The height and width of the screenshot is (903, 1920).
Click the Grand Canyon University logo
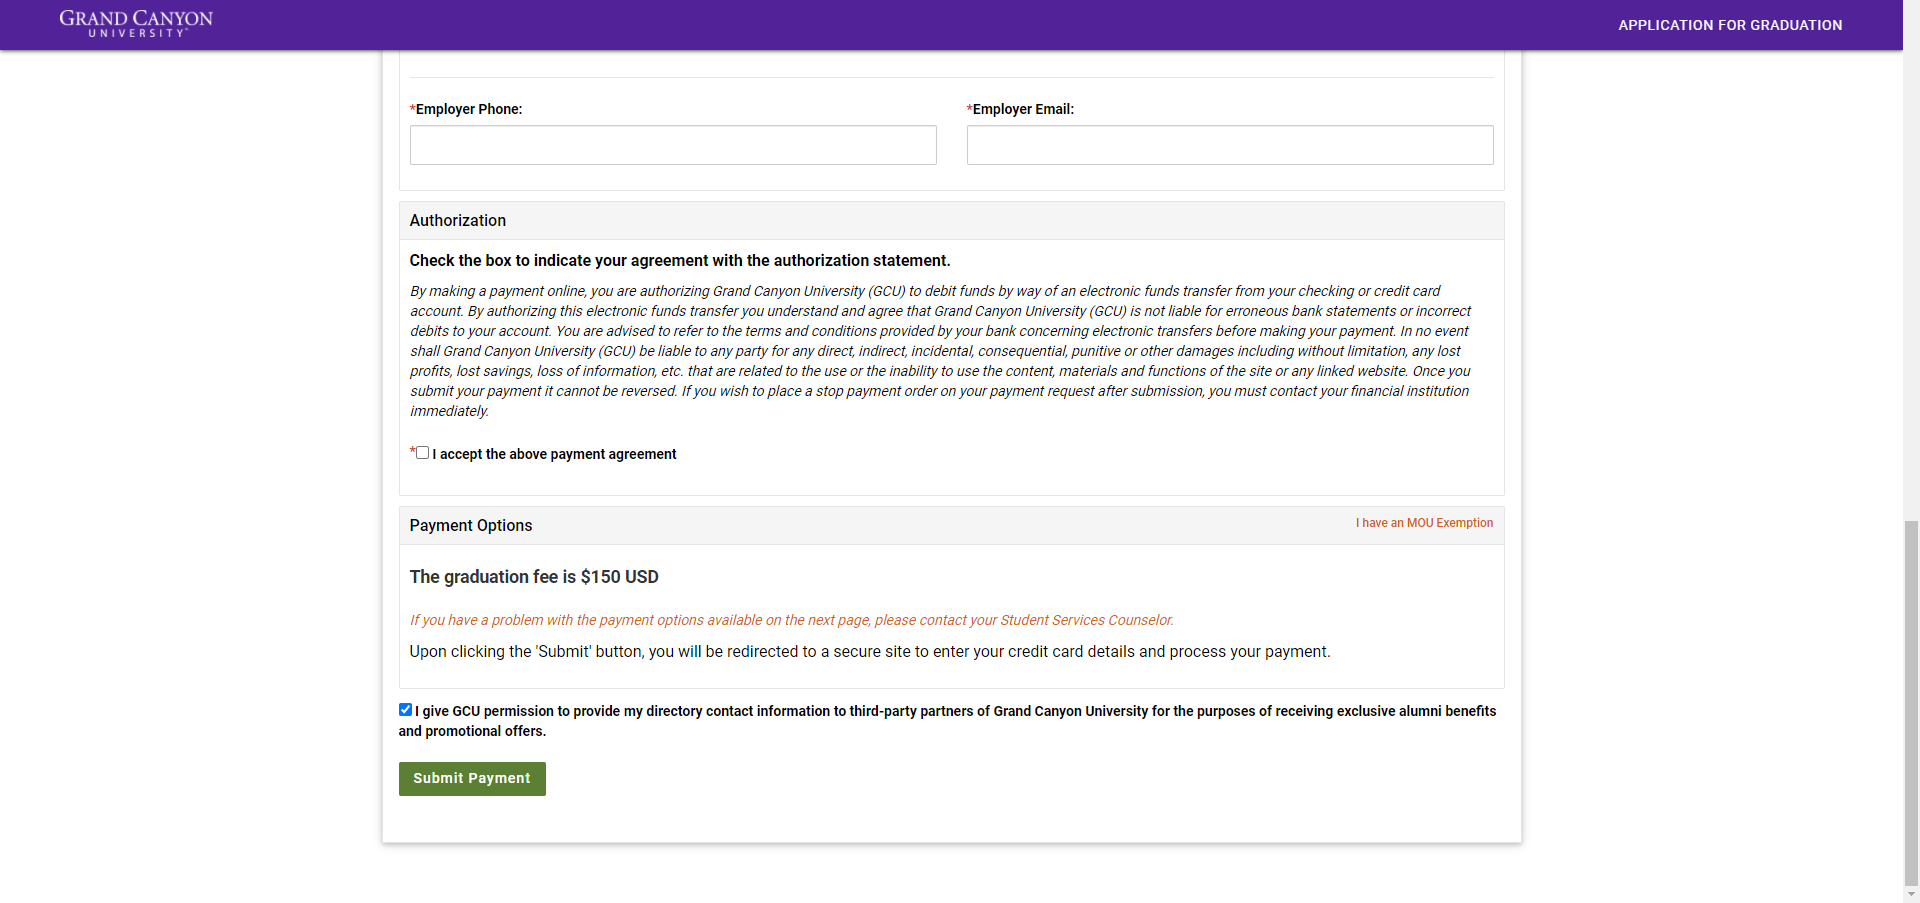[x=136, y=24]
